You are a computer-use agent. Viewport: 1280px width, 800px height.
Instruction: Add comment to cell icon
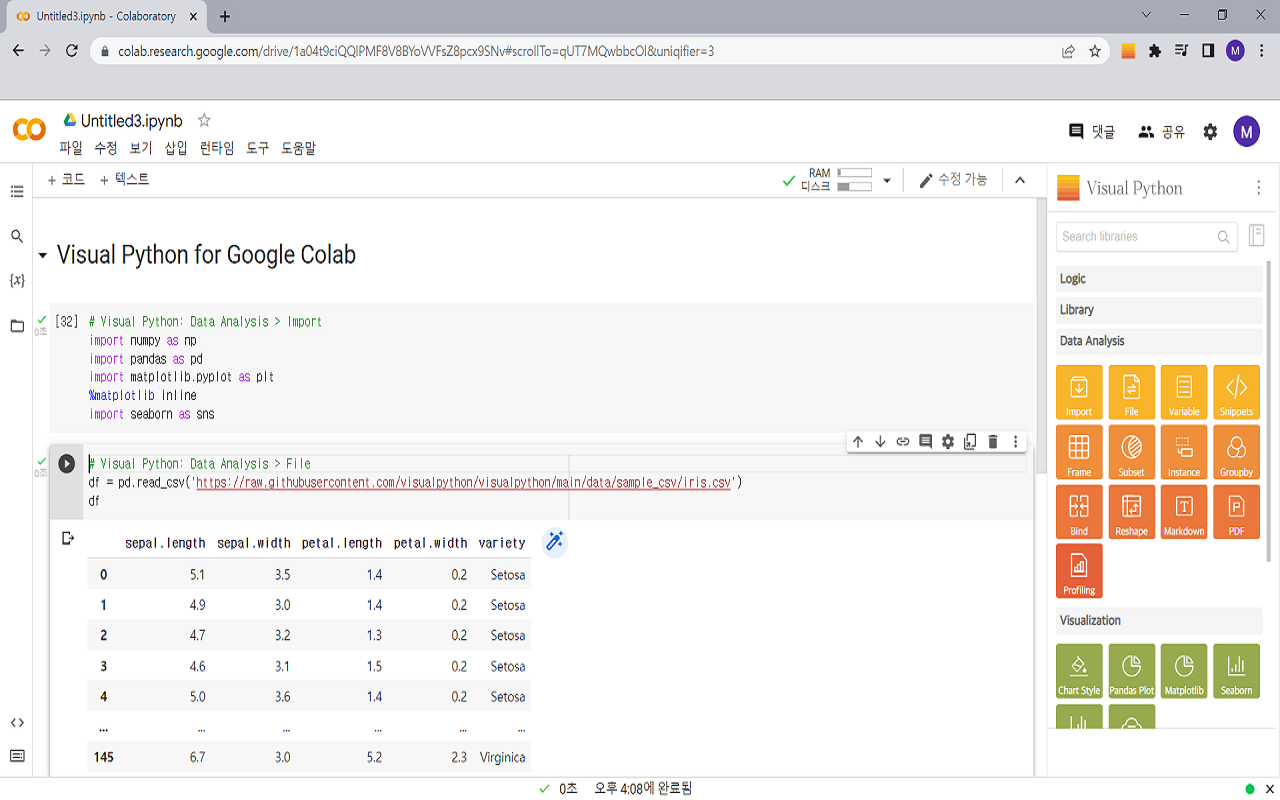pyautogui.click(x=925, y=442)
